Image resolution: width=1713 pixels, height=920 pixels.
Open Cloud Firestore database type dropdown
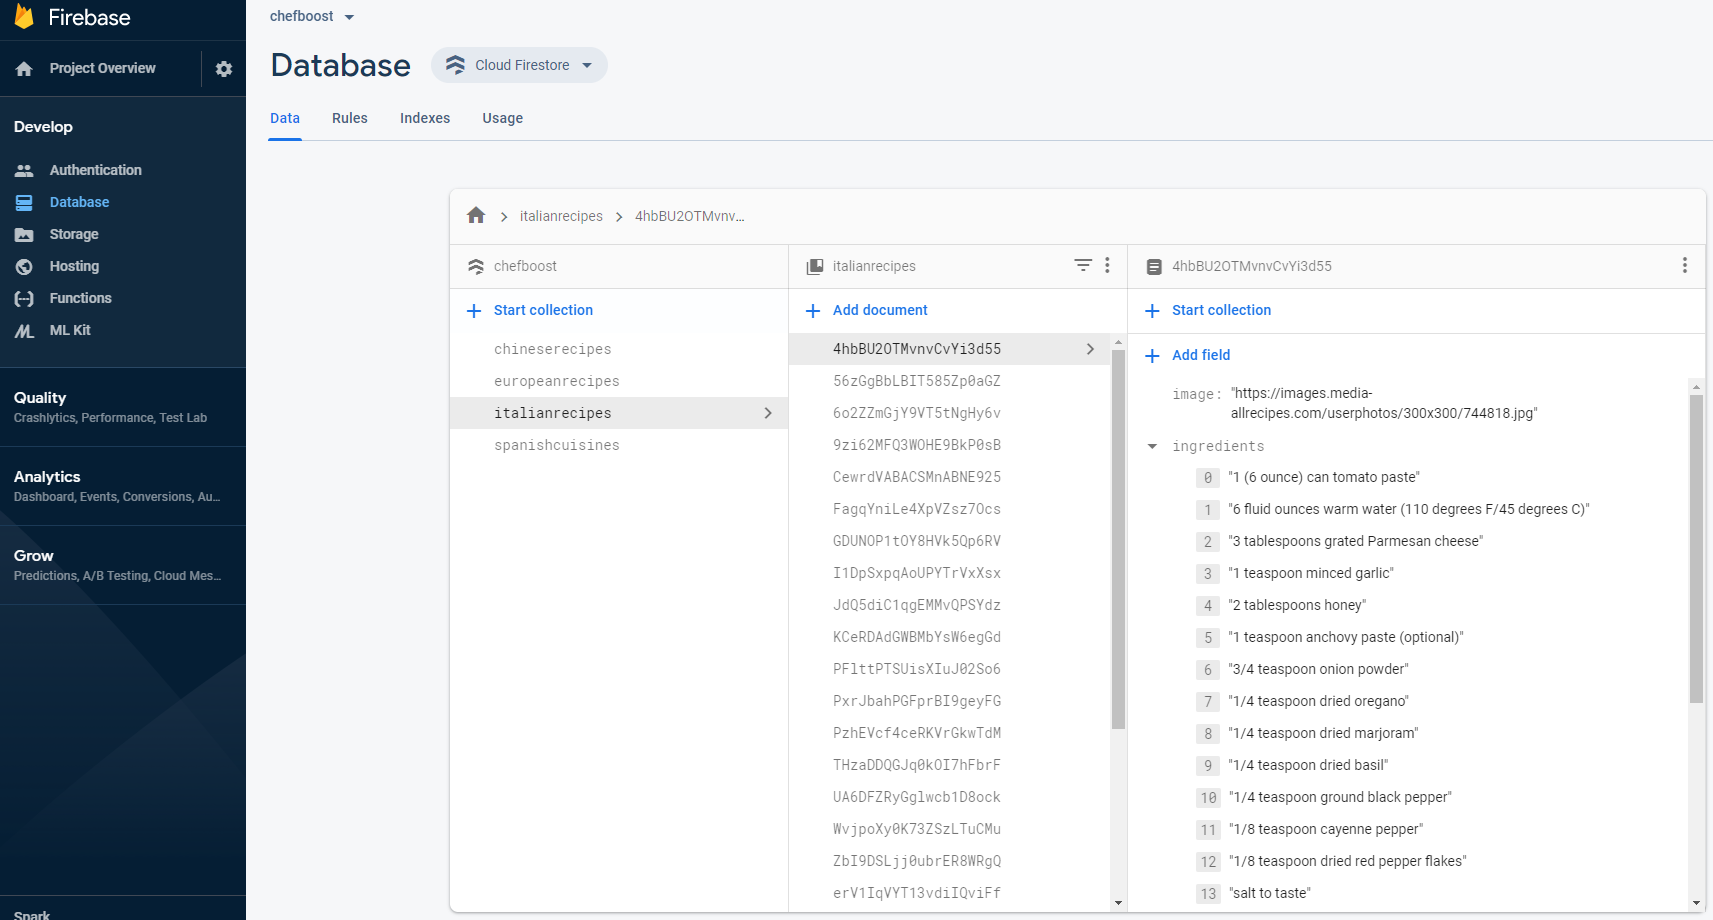(587, 66)
